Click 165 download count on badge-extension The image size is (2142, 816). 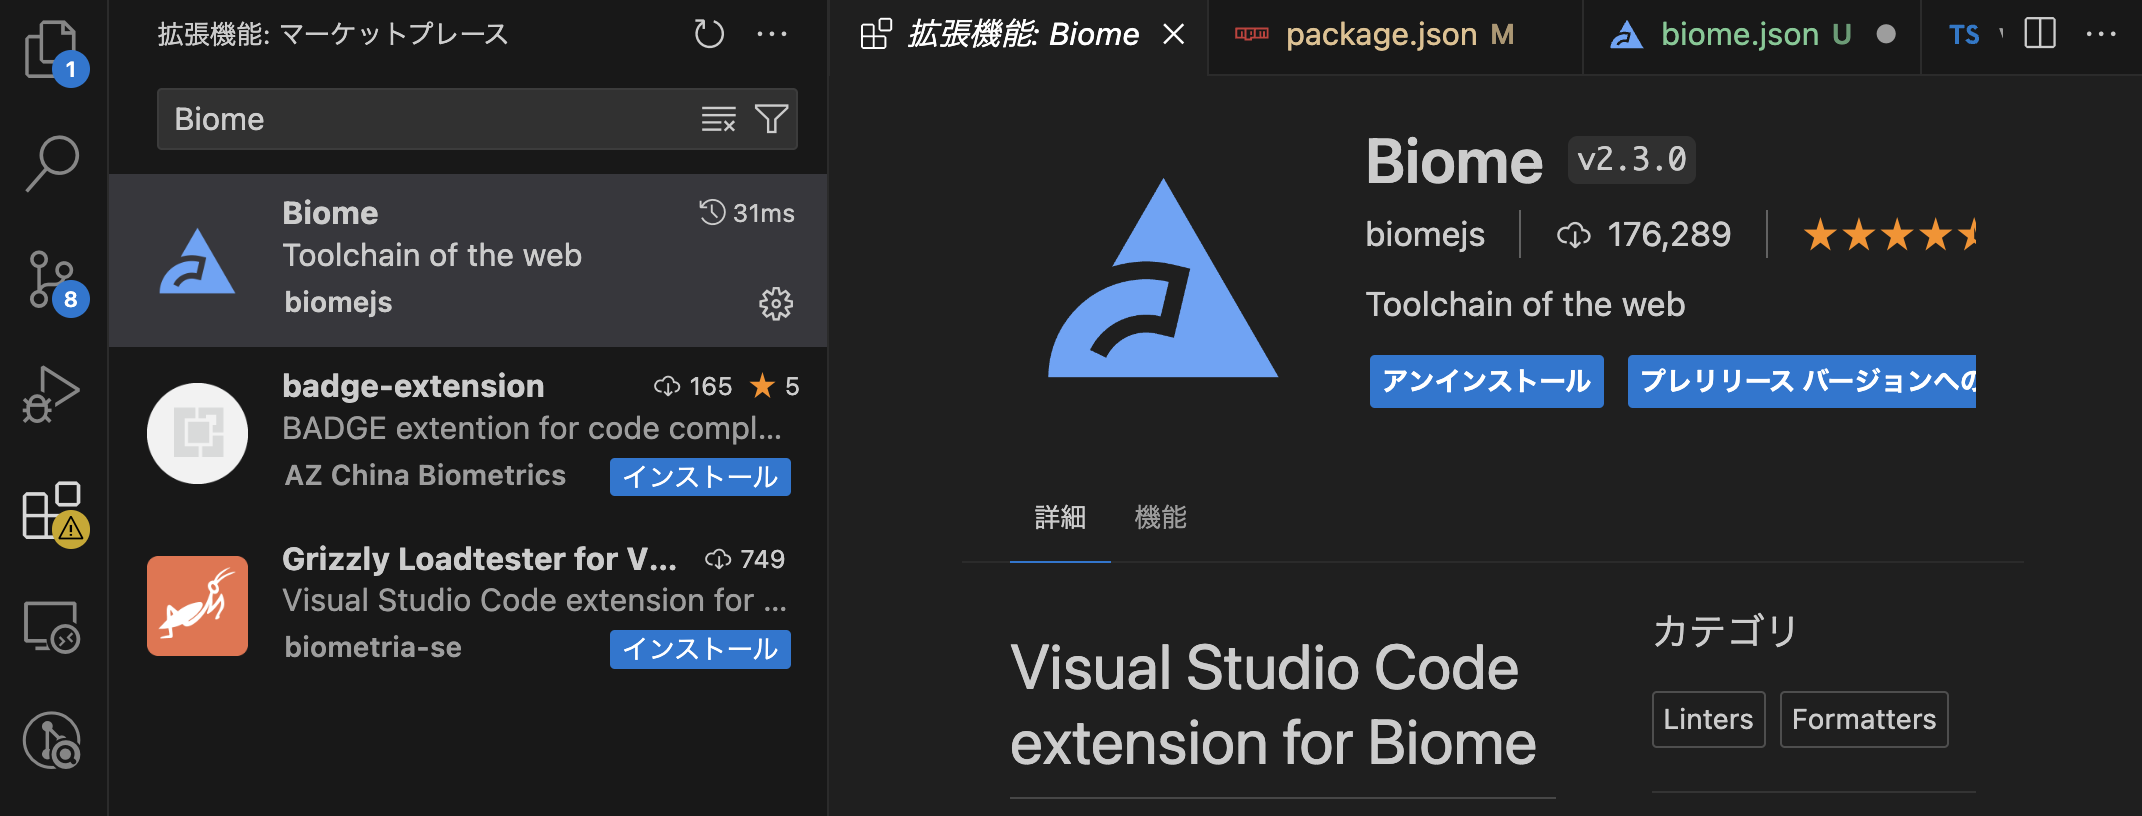point(693,386)
